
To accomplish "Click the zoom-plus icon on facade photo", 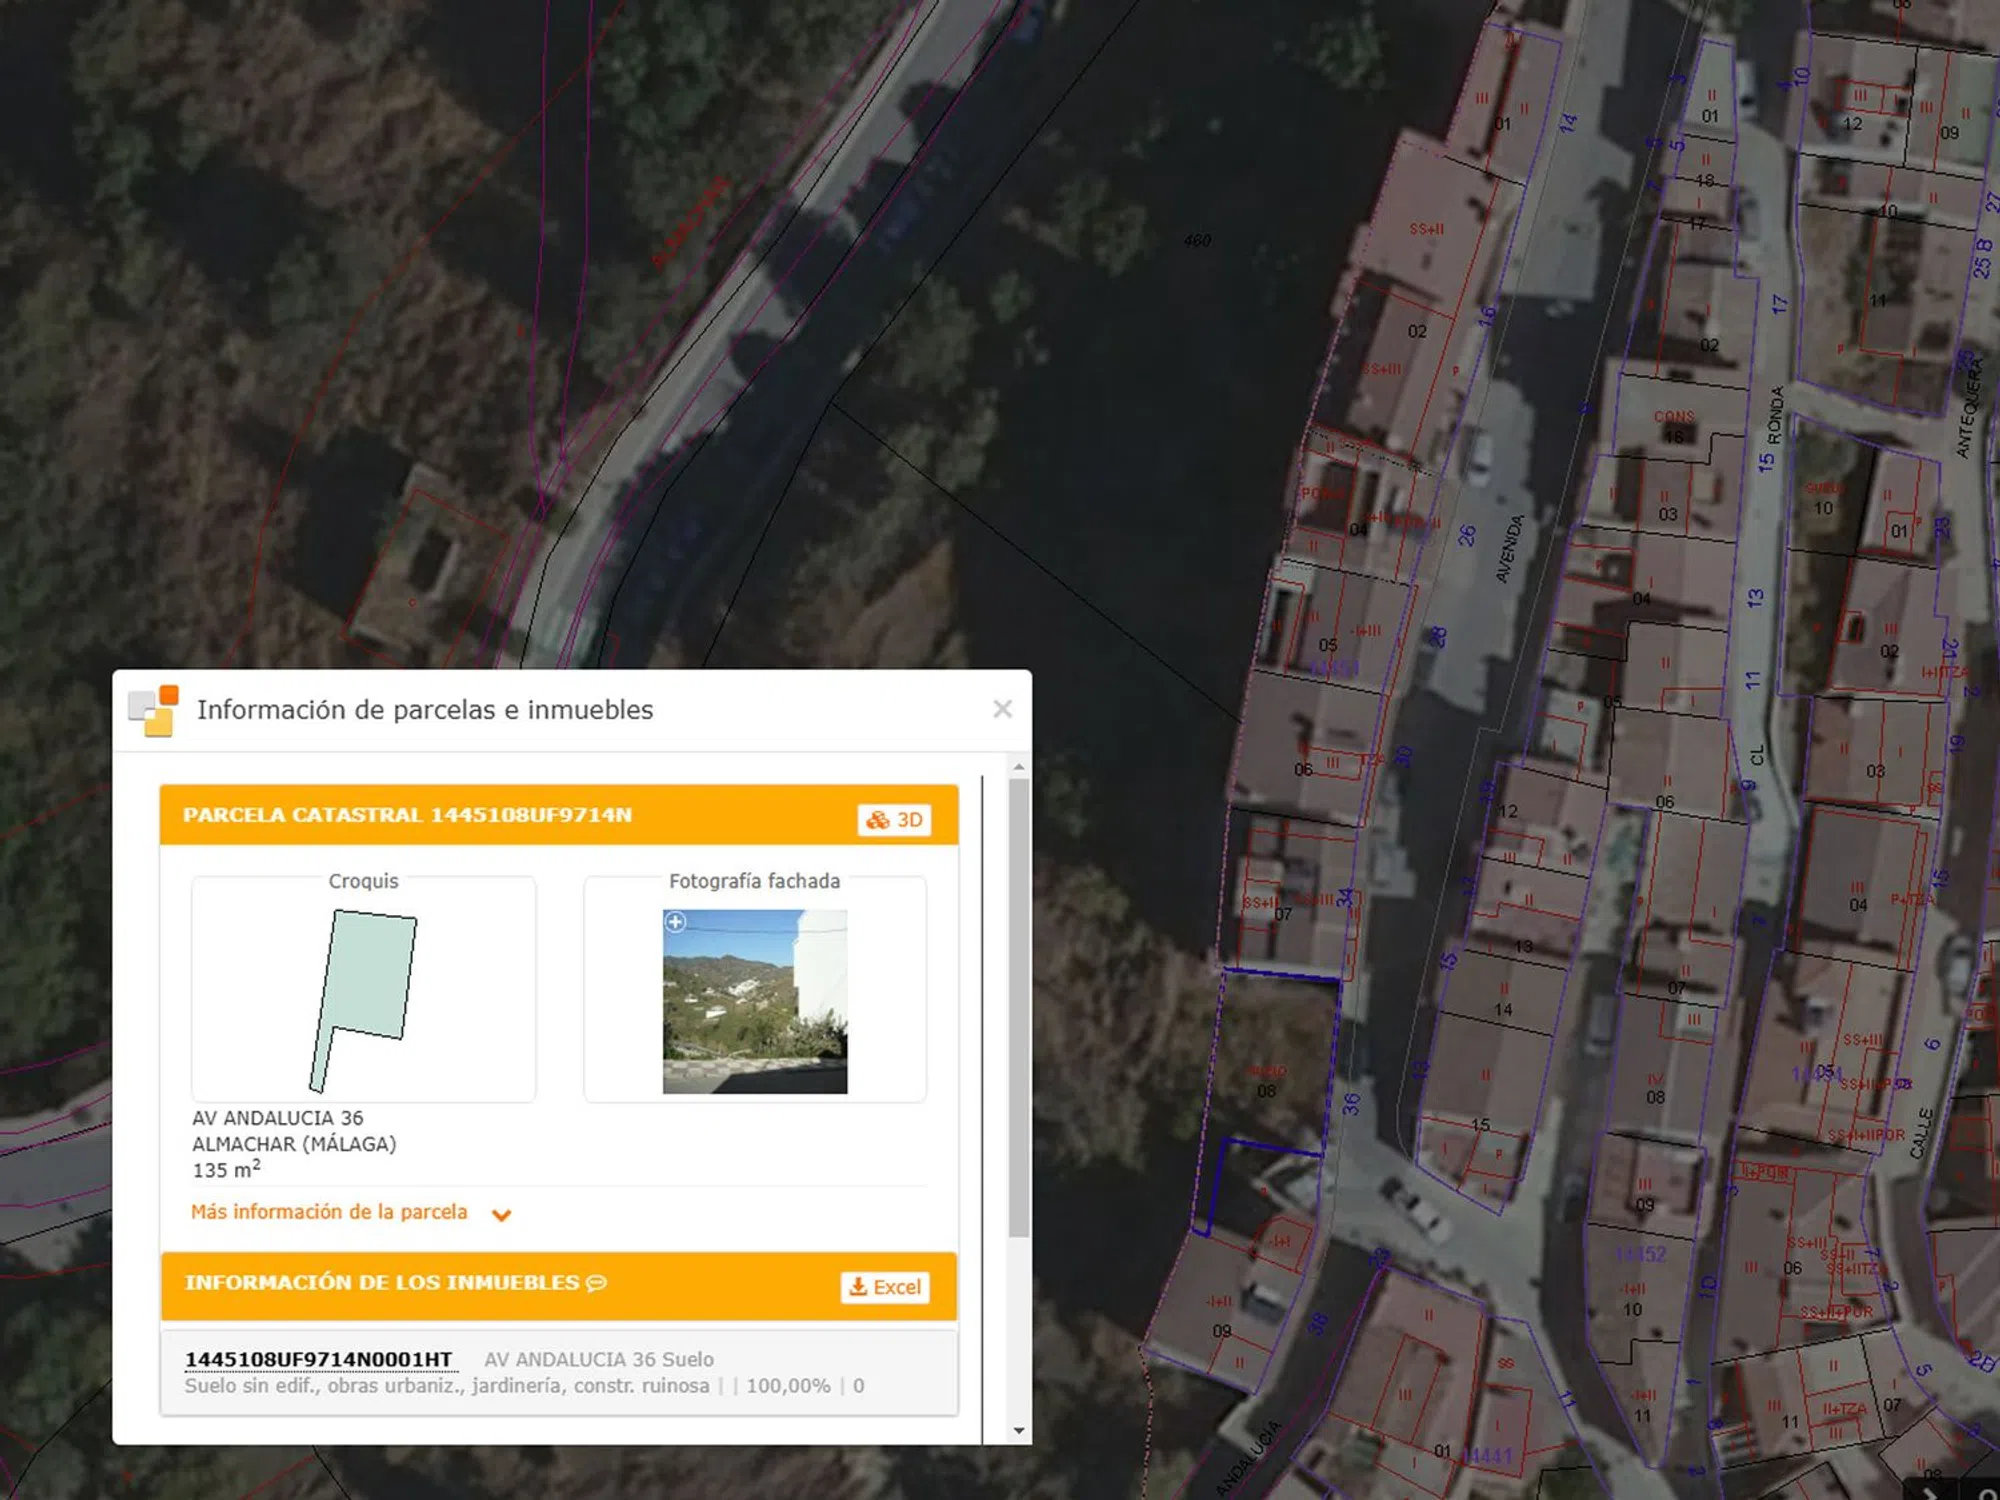I will click(676, 922).
